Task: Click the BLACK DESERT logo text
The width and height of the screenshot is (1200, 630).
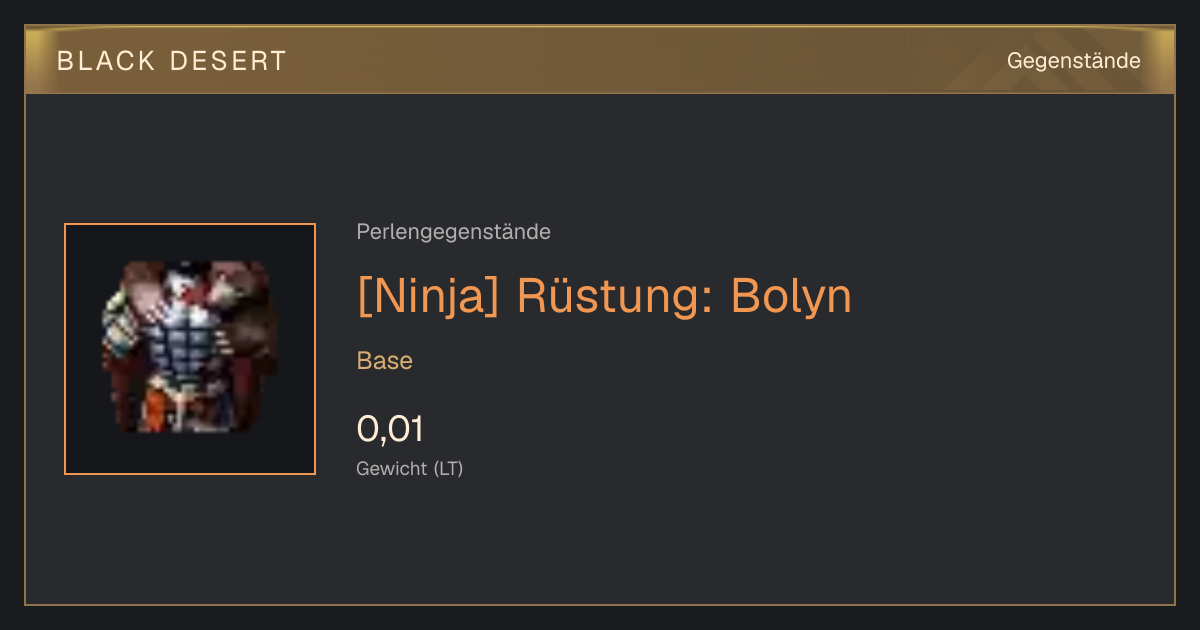Action: (x=172, y=61)
